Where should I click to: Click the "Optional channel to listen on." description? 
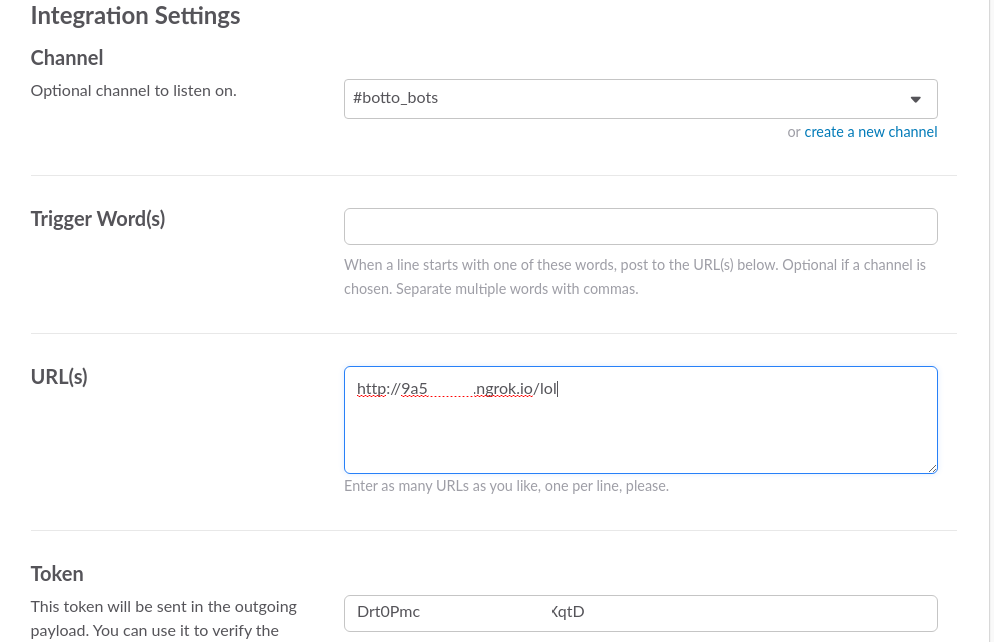point(133,91)
